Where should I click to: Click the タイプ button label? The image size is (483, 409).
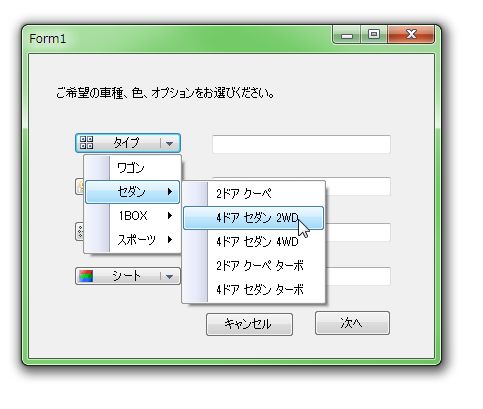coord(126,143)
